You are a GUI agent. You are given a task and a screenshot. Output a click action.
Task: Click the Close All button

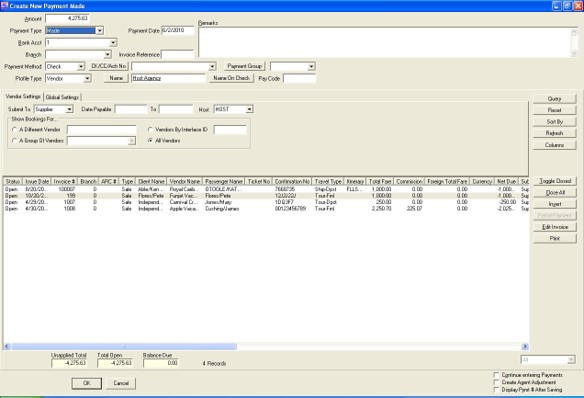(x=555, y=192)
